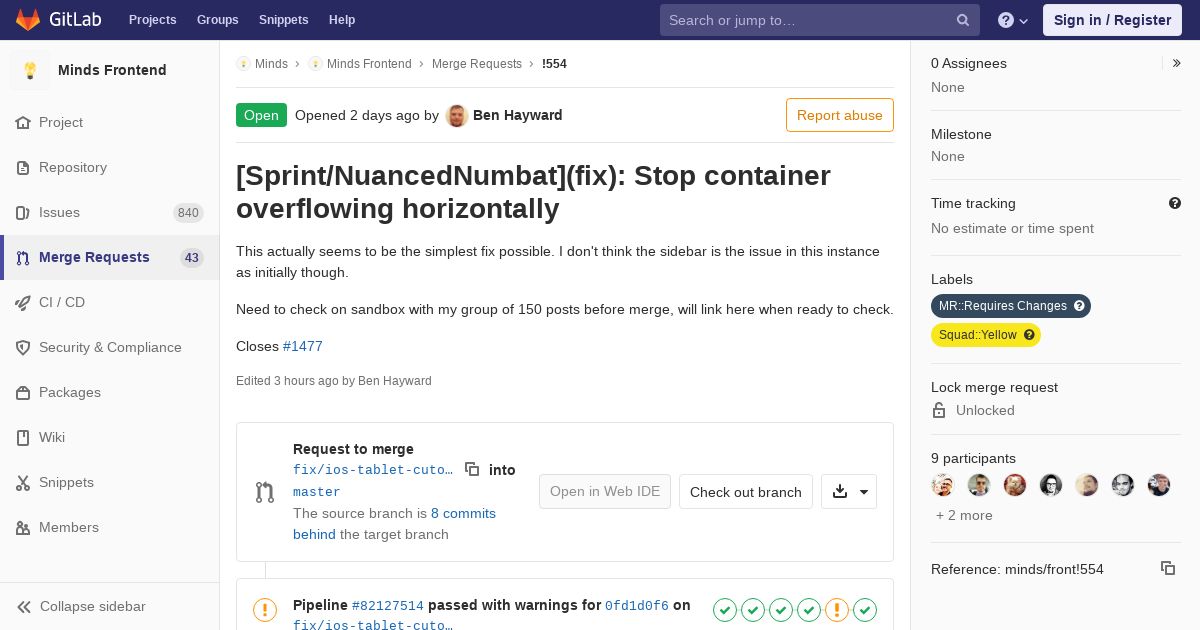Click the 840 issues count badge
Image resolution: width=1200 pixels, height=630 pixels.
click(x=188, y=213)
